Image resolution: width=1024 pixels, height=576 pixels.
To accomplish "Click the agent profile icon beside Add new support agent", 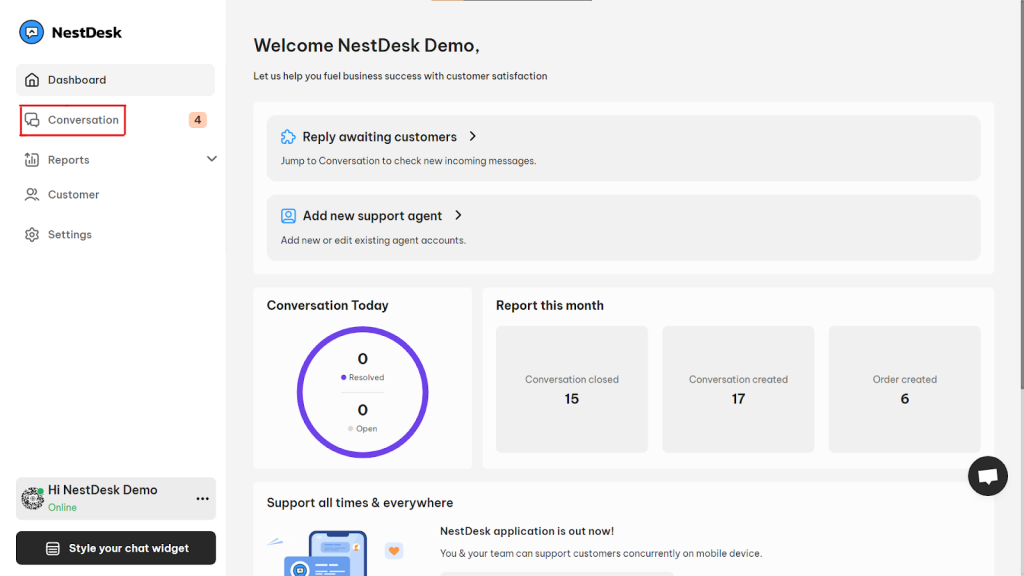I will coord(288,216).
